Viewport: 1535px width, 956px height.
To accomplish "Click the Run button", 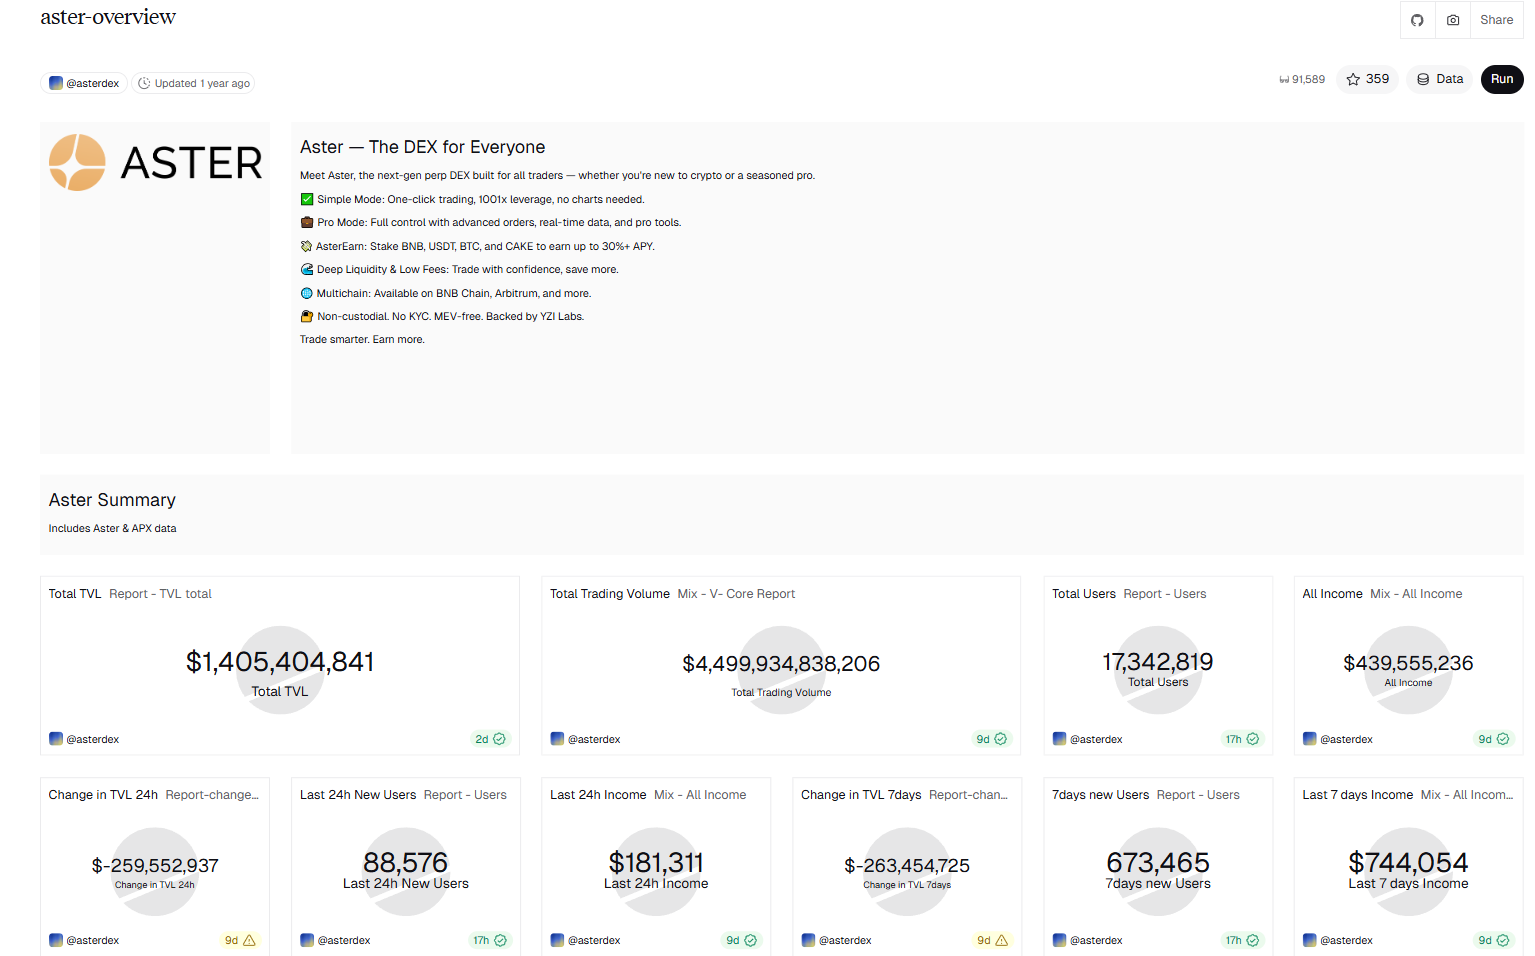I will [x=1502, y=79].
